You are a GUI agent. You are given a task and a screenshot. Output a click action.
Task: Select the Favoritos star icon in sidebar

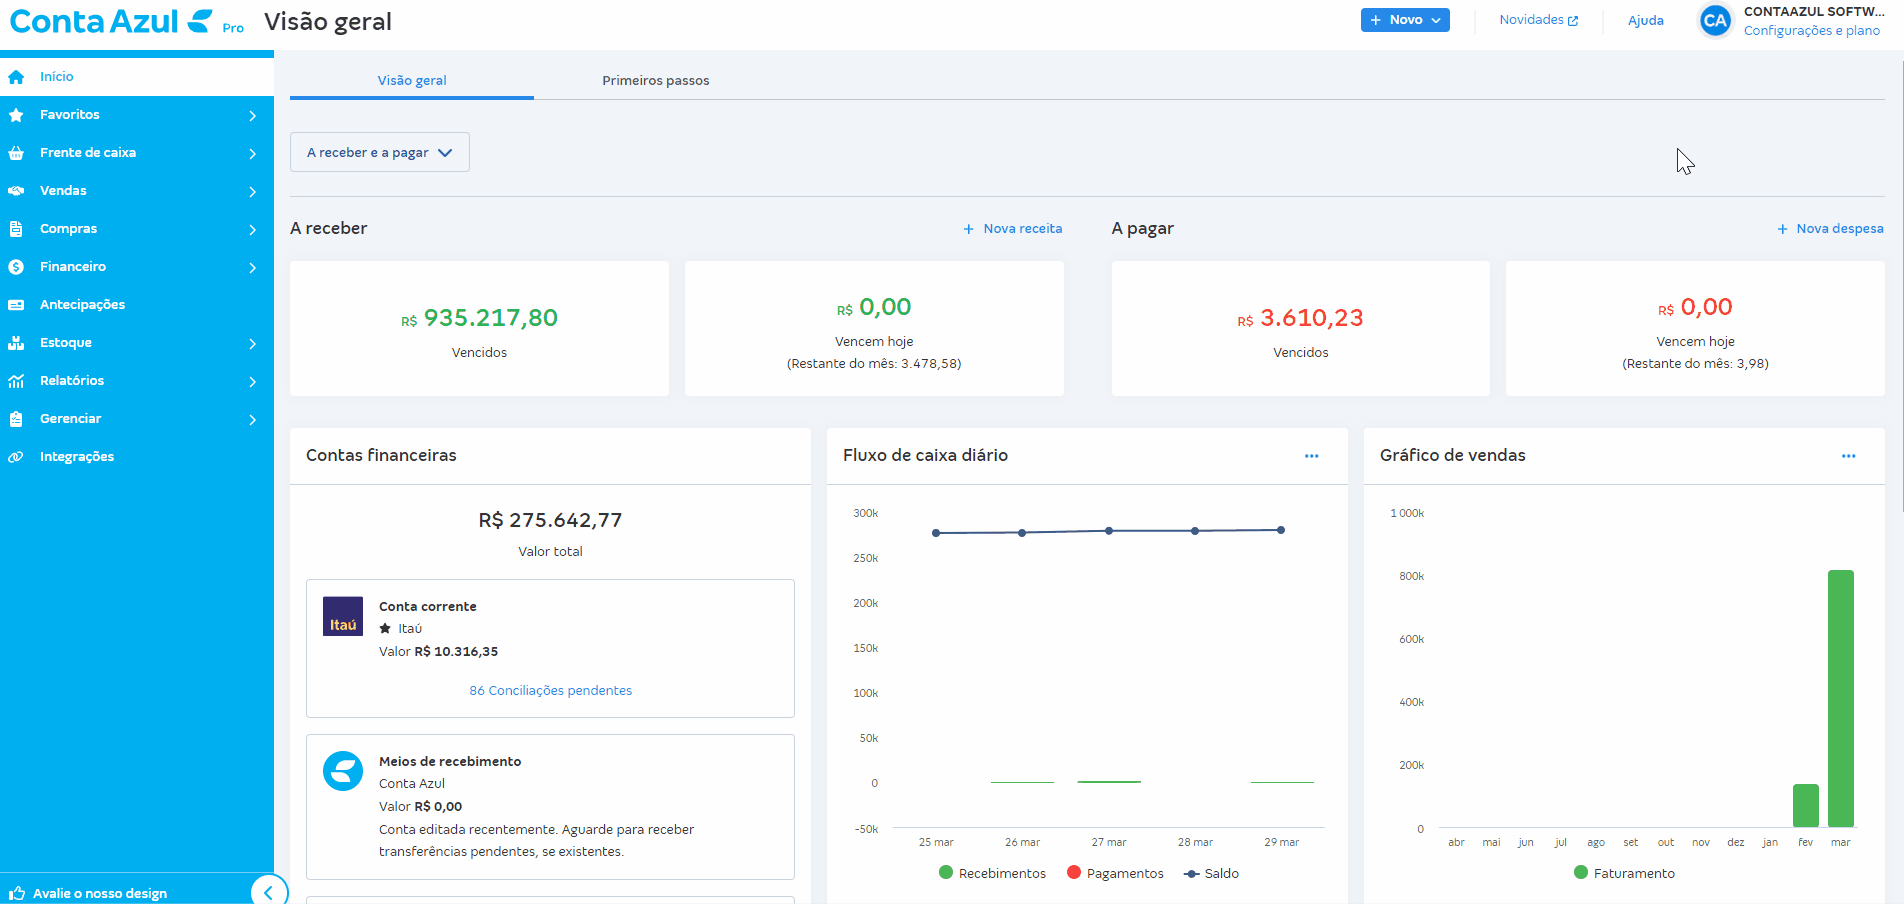17,114
